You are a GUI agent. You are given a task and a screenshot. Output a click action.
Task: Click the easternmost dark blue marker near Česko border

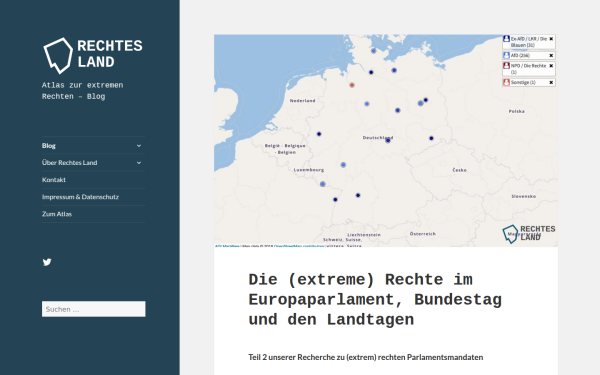coord(431,138)
